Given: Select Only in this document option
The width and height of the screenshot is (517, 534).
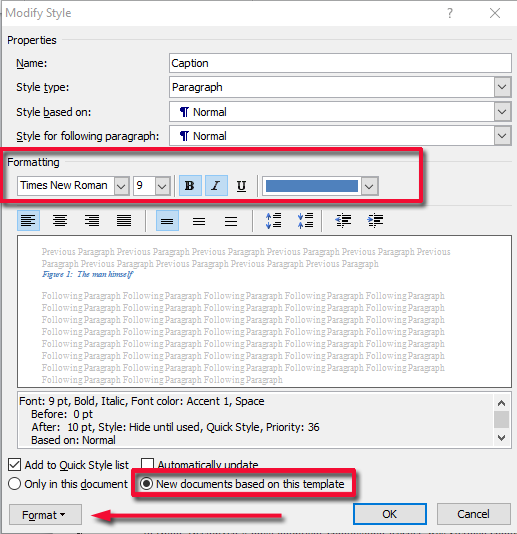Looking at the screenshot, I should click(x=15, y=484).
